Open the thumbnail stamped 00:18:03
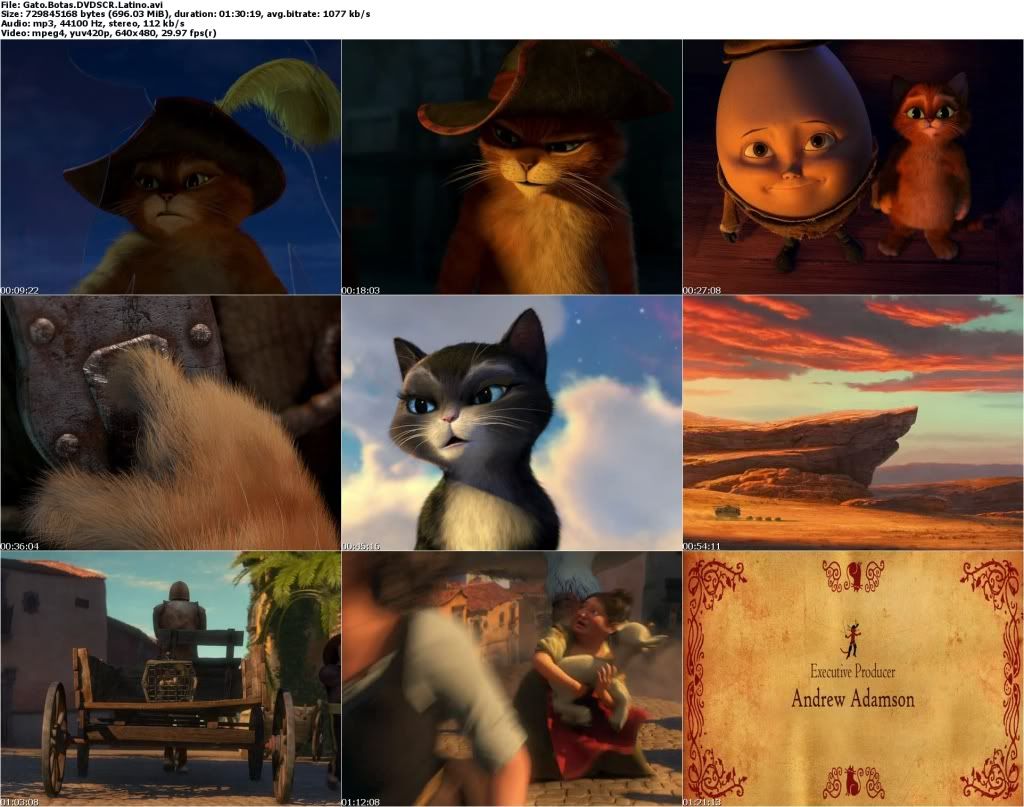Screen dimensions: 1024x807 coord(511,166)
